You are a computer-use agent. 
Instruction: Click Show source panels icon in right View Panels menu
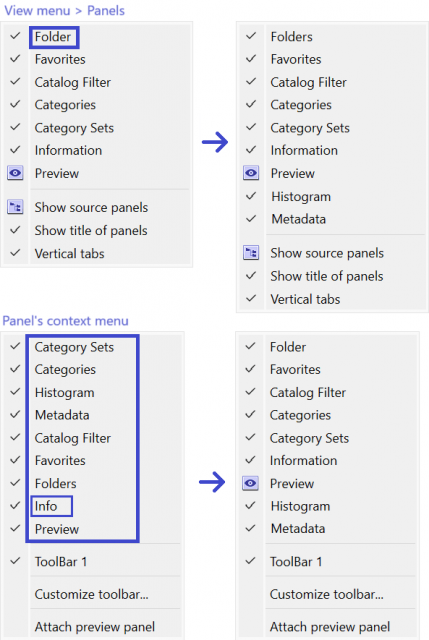pos(251,253)
